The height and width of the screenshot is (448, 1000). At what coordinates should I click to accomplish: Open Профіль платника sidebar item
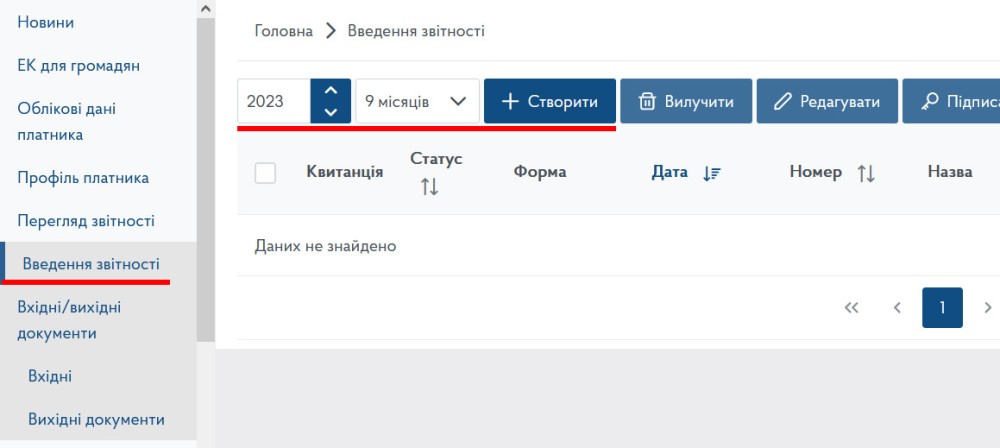(x=83, y=178)
